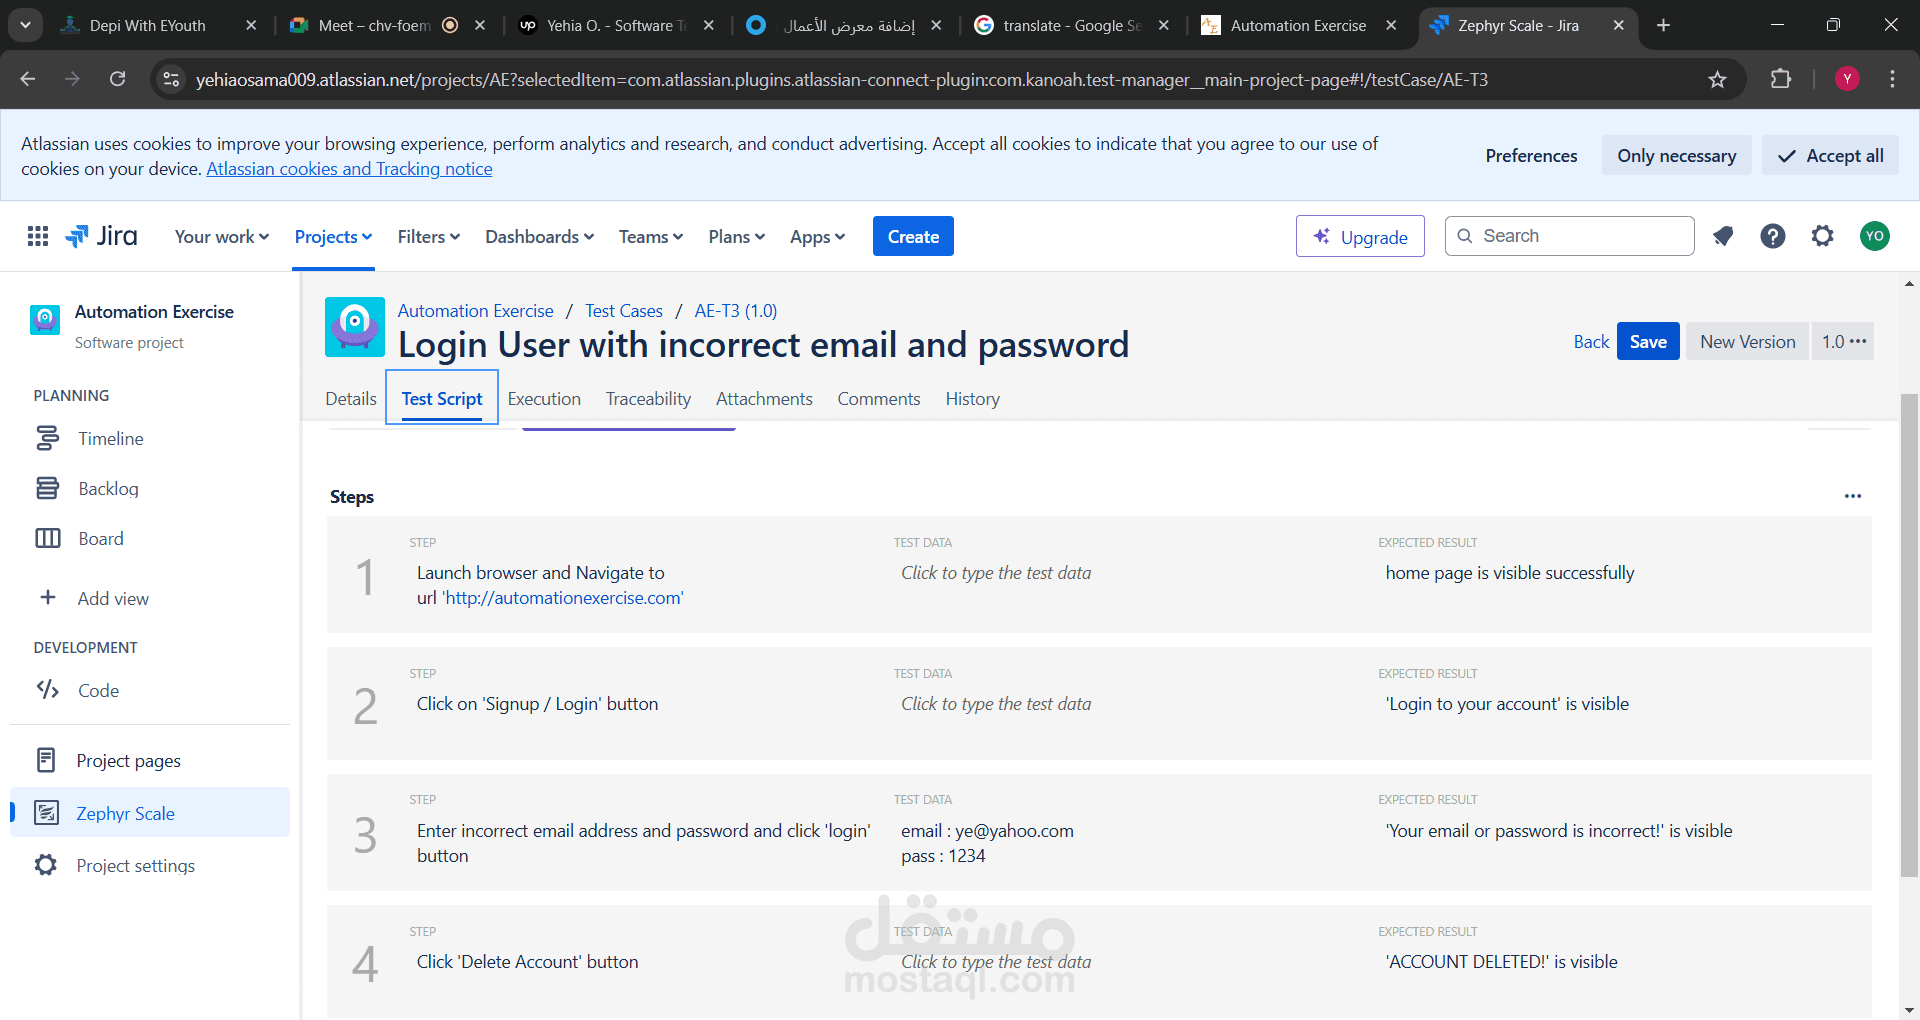1920x1020 pixels.
Task: Click the browser address bar URL
Action: (841, 79)
